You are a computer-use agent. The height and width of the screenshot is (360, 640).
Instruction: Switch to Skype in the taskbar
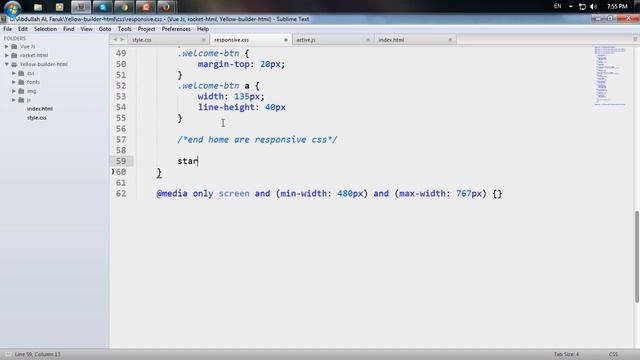coord(102,7)
